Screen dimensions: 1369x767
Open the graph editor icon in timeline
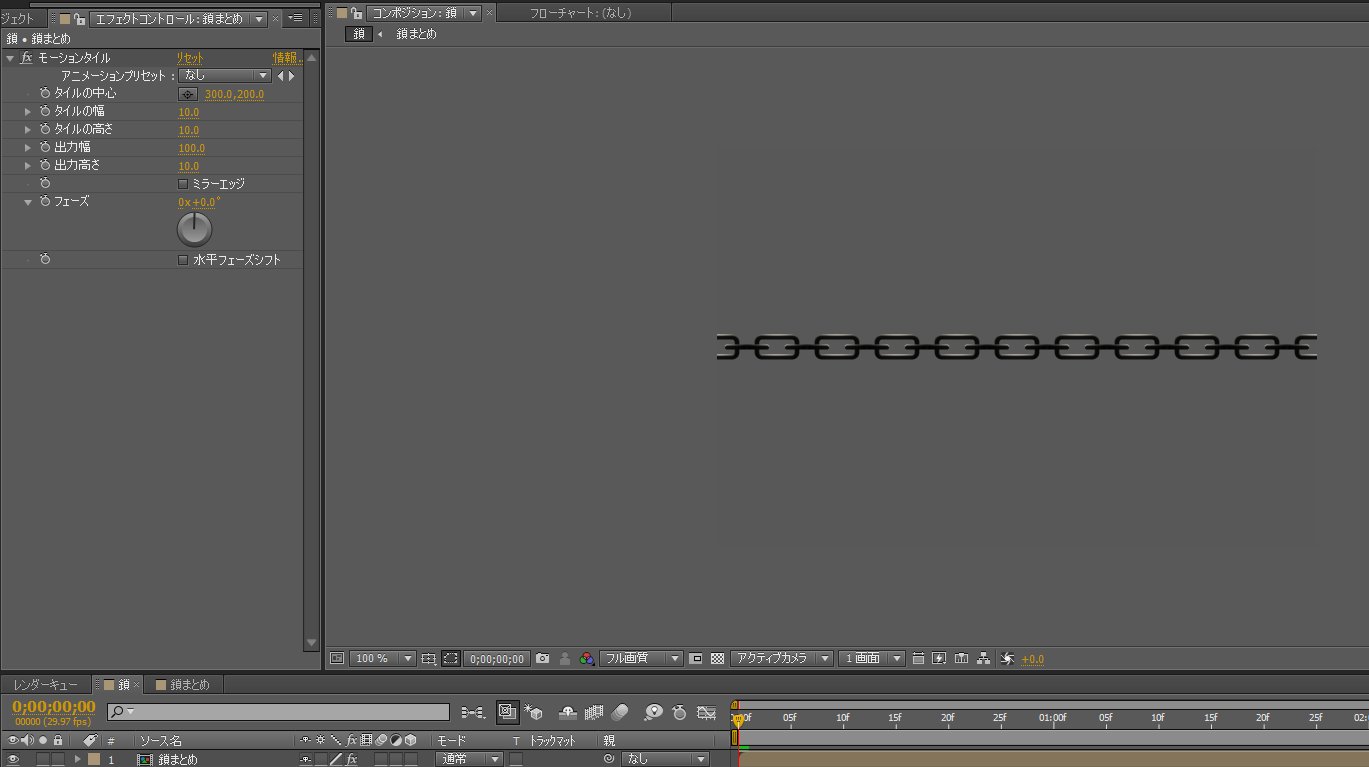tap(707, 712)
